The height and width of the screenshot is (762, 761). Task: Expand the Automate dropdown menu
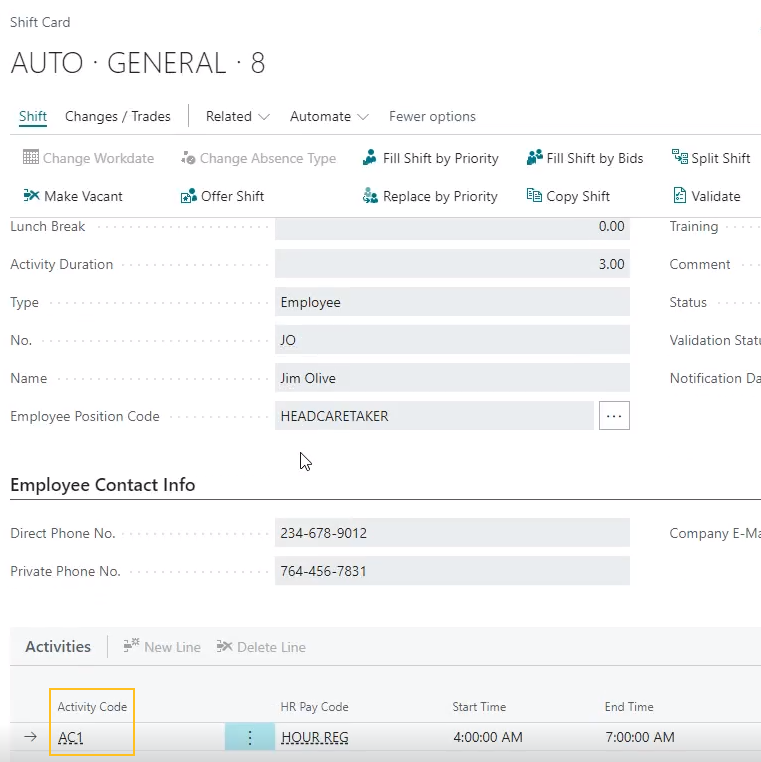pyautogui.click(x=329, y=116)
